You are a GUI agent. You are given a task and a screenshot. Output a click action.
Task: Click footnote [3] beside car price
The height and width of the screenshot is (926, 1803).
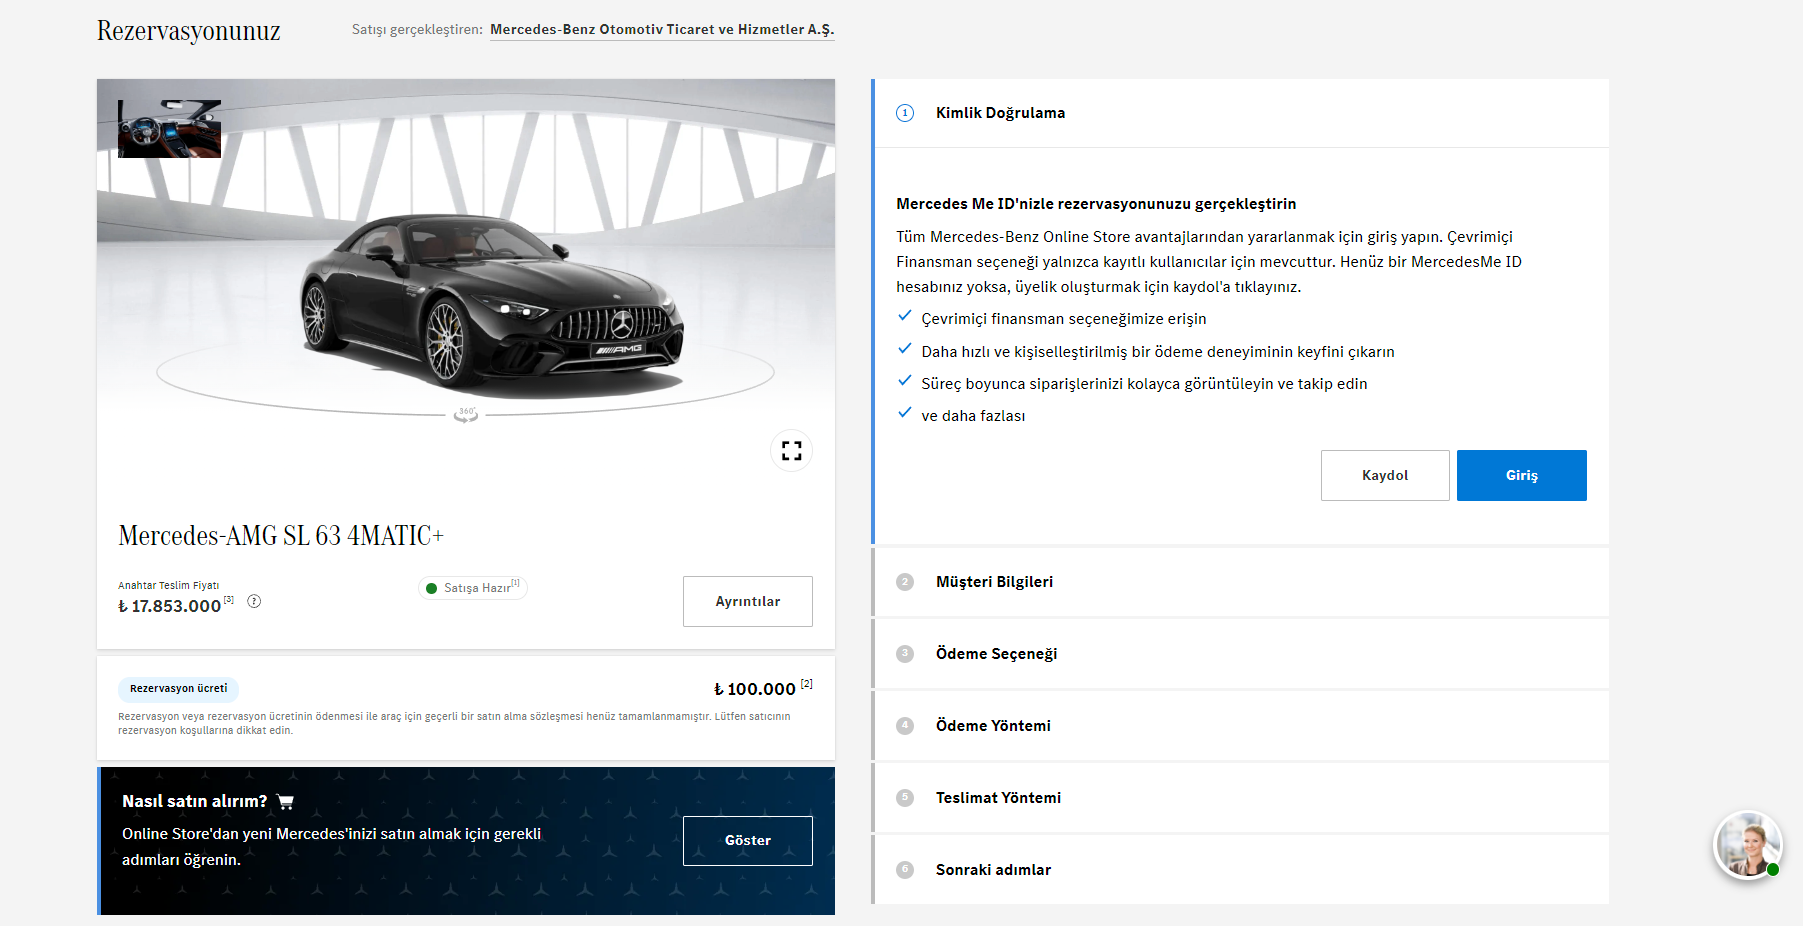click(229, 599)
